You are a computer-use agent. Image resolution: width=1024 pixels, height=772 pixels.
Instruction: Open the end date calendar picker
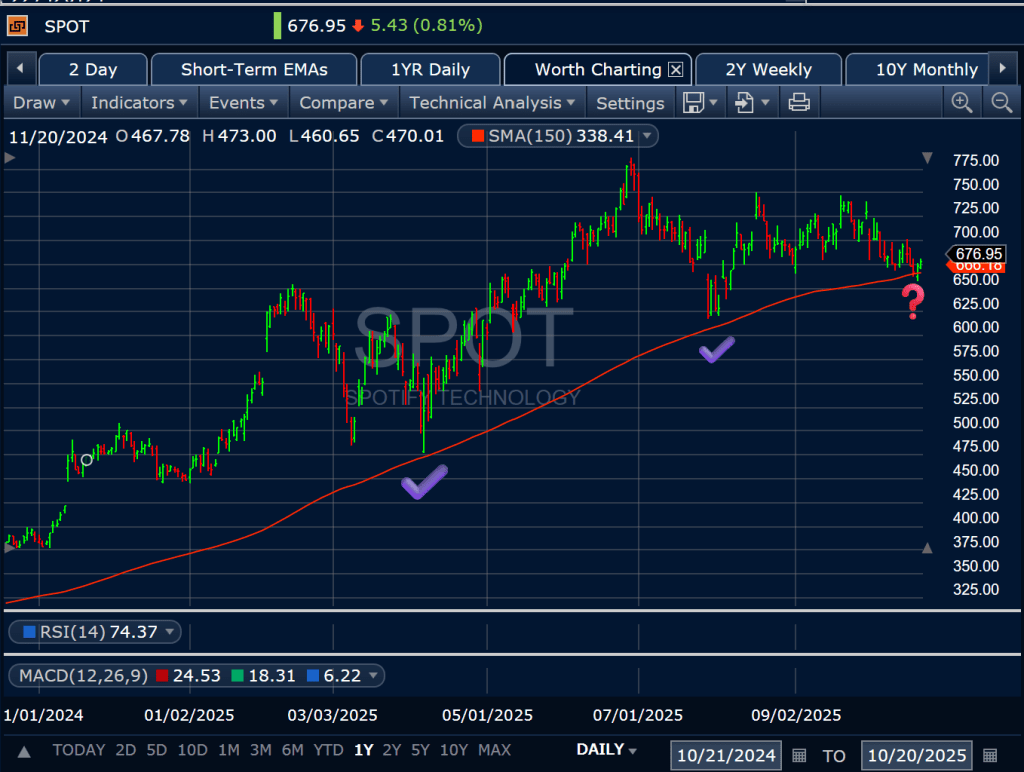(990, 755)
